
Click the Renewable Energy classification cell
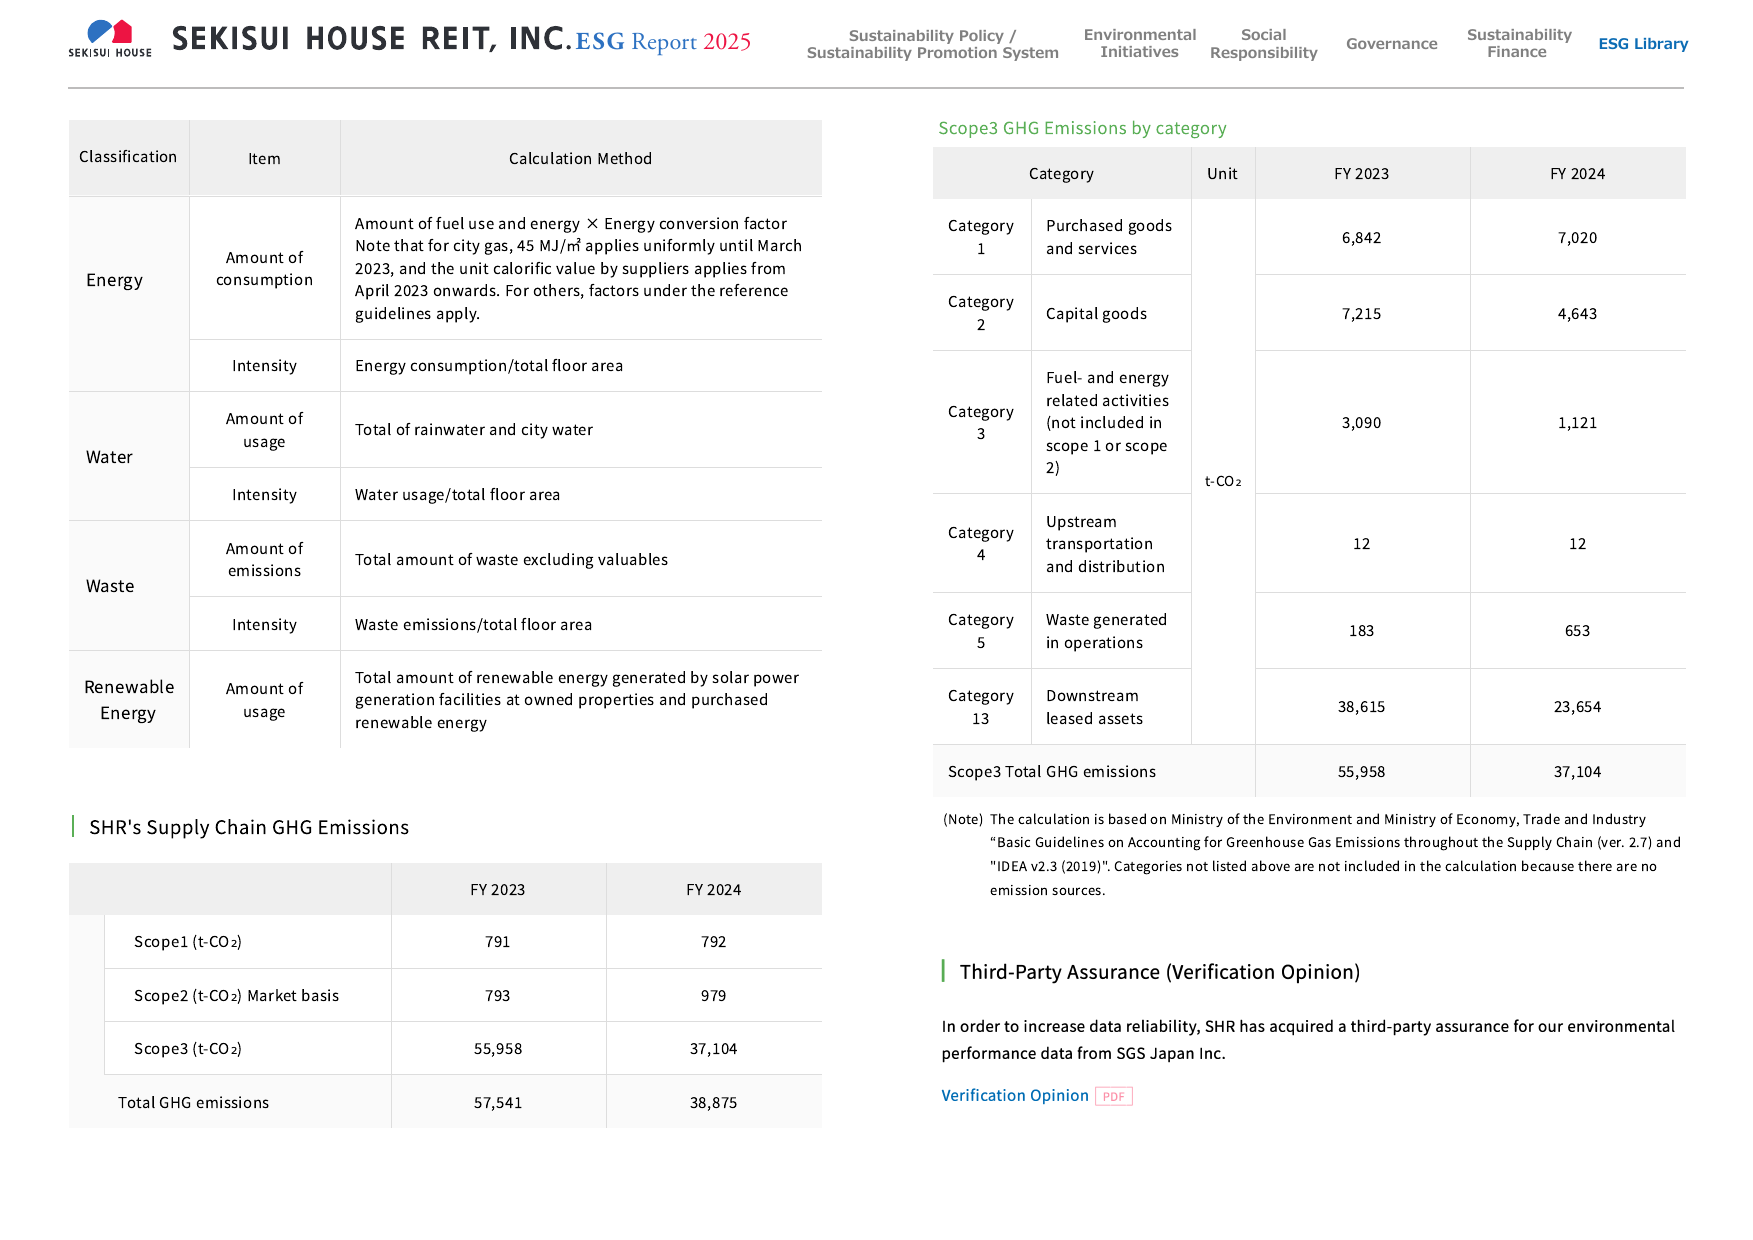click(129, 700)
